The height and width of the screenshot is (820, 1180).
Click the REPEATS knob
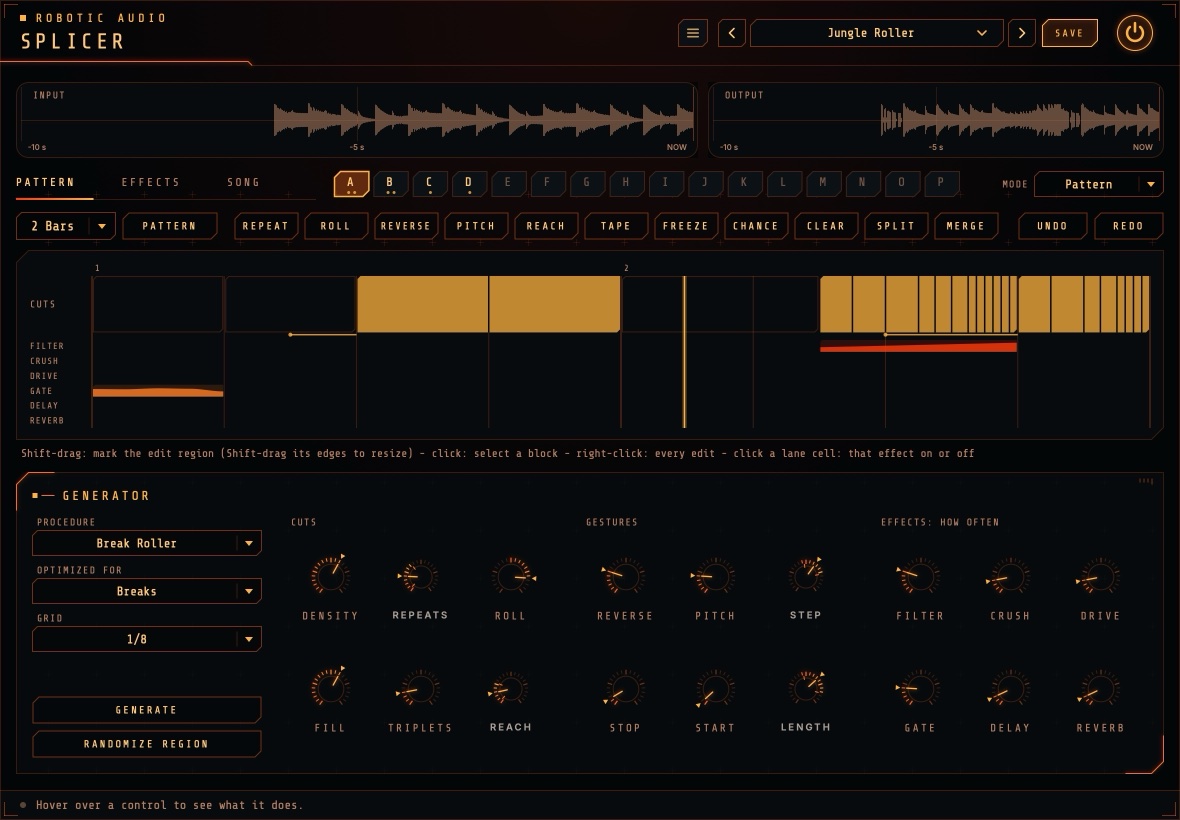click(419, 576)
